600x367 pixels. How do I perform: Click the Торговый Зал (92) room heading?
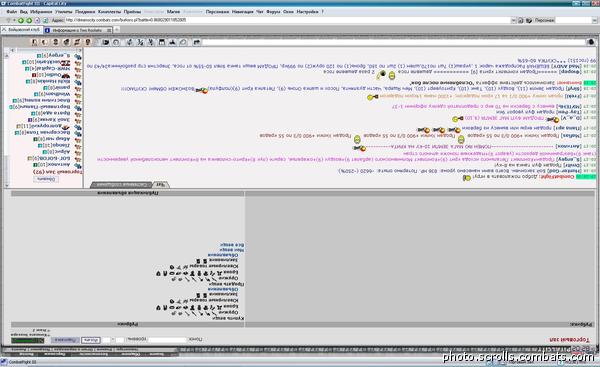coord(58,172)
